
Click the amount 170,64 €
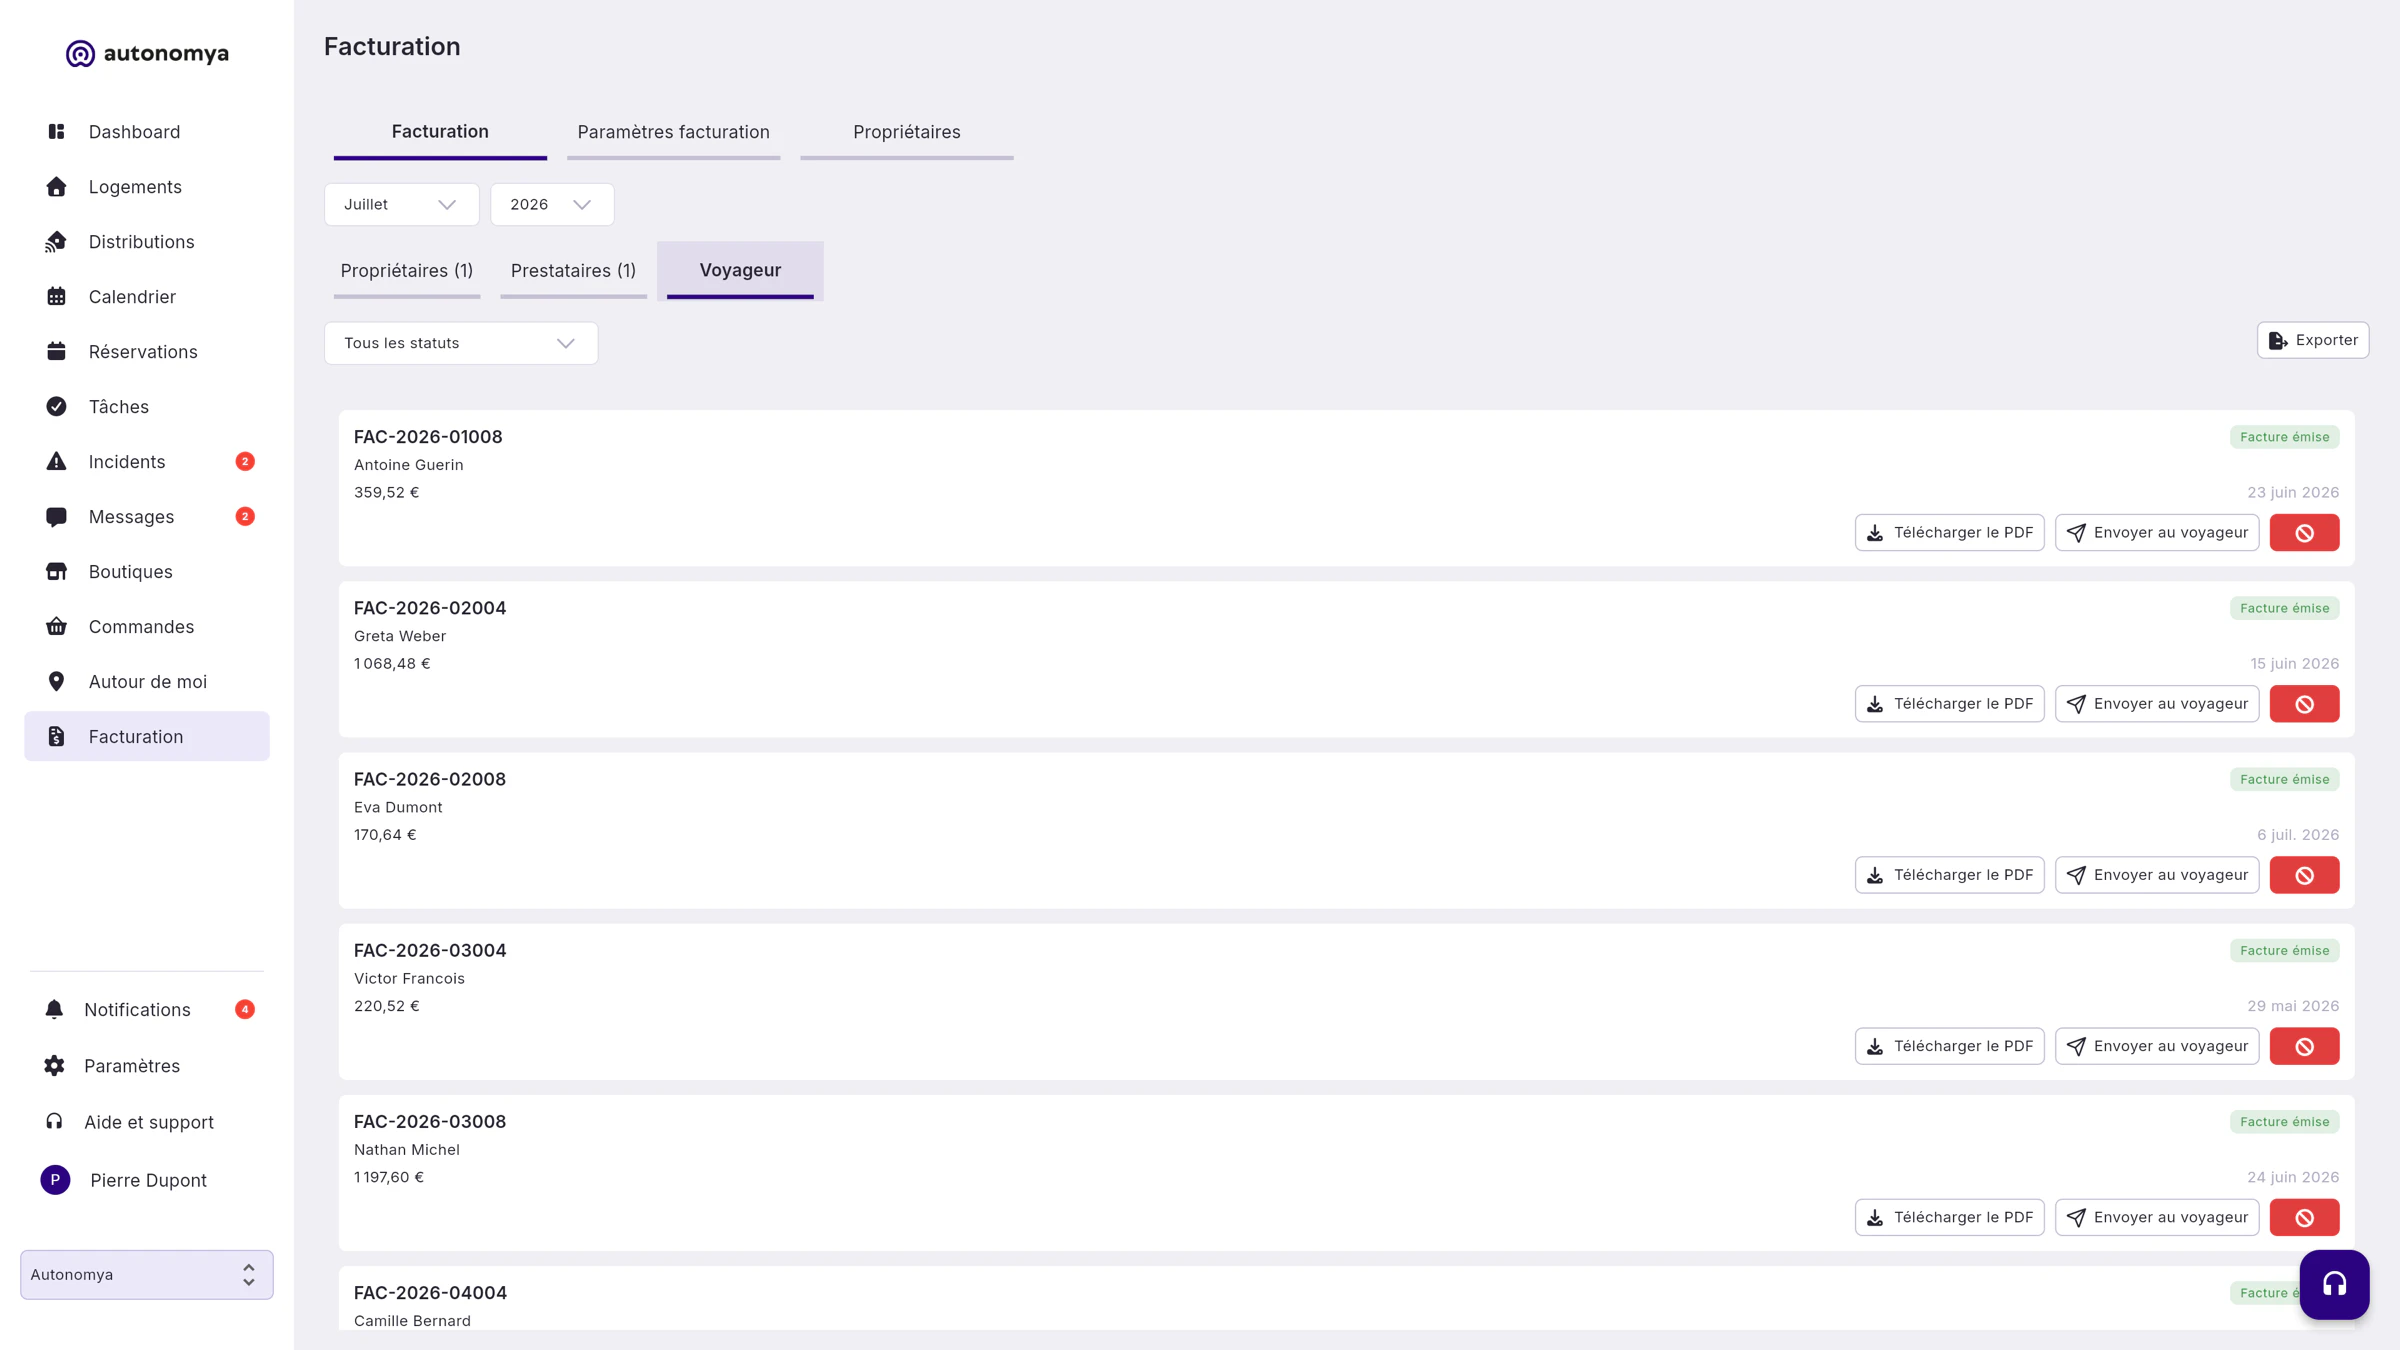click(x=385, y=835)
